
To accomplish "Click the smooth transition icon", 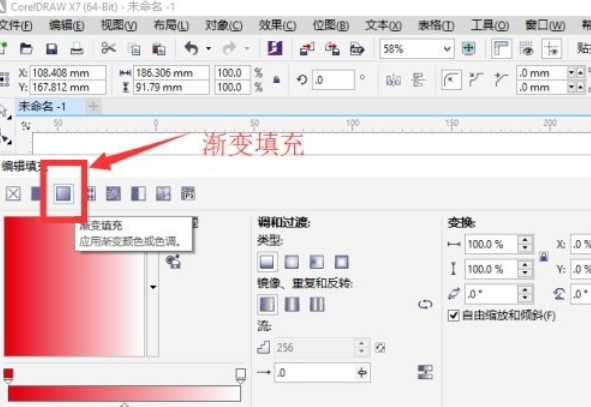I will [x=426, y=372].
